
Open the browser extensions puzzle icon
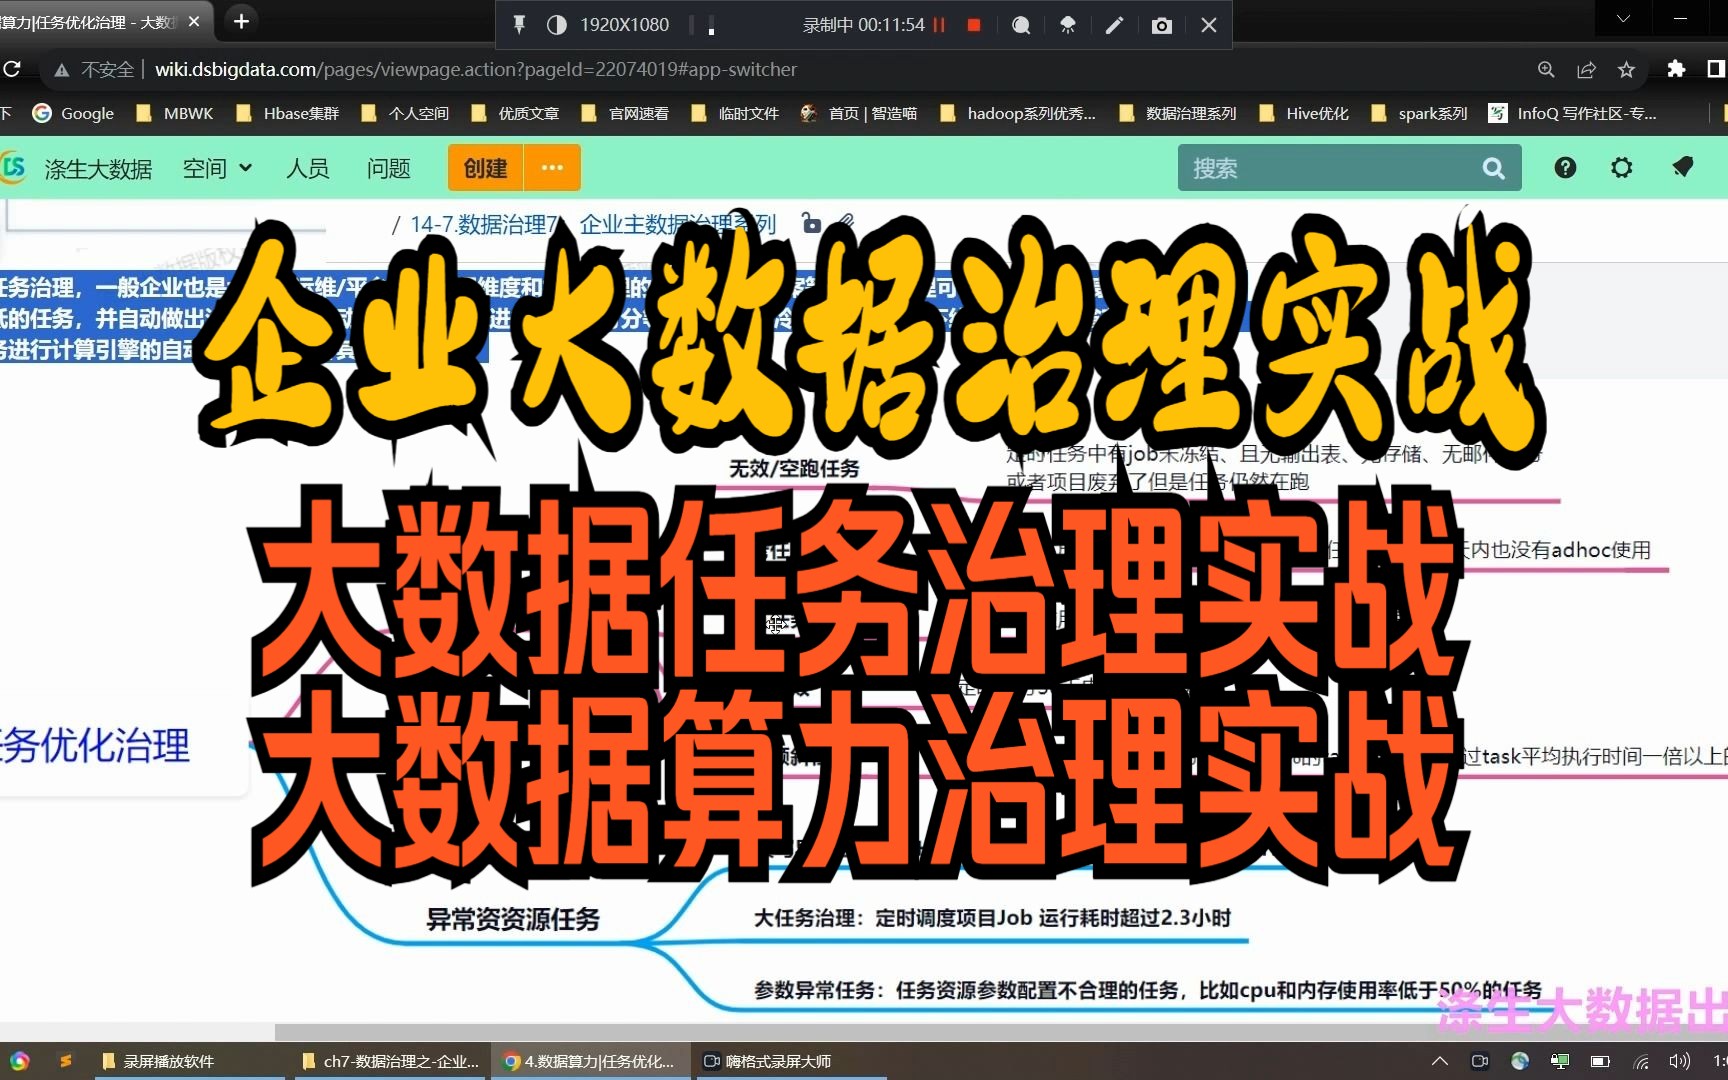[x=1676, y=69]
